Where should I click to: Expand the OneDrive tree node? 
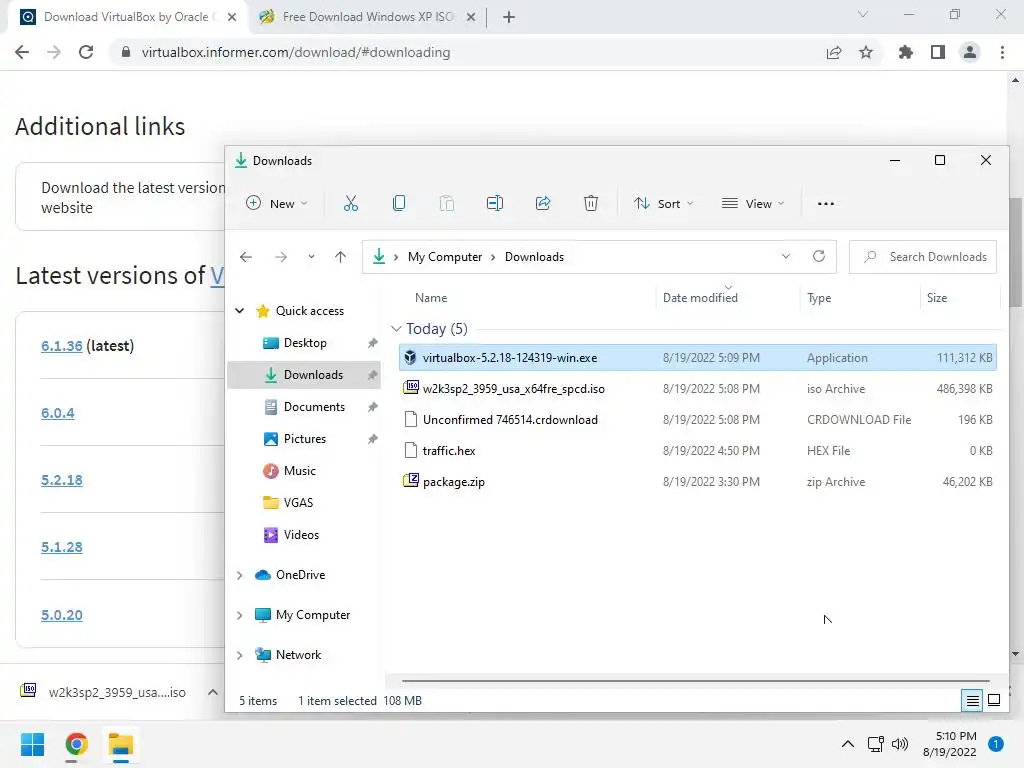pos(240,575)
